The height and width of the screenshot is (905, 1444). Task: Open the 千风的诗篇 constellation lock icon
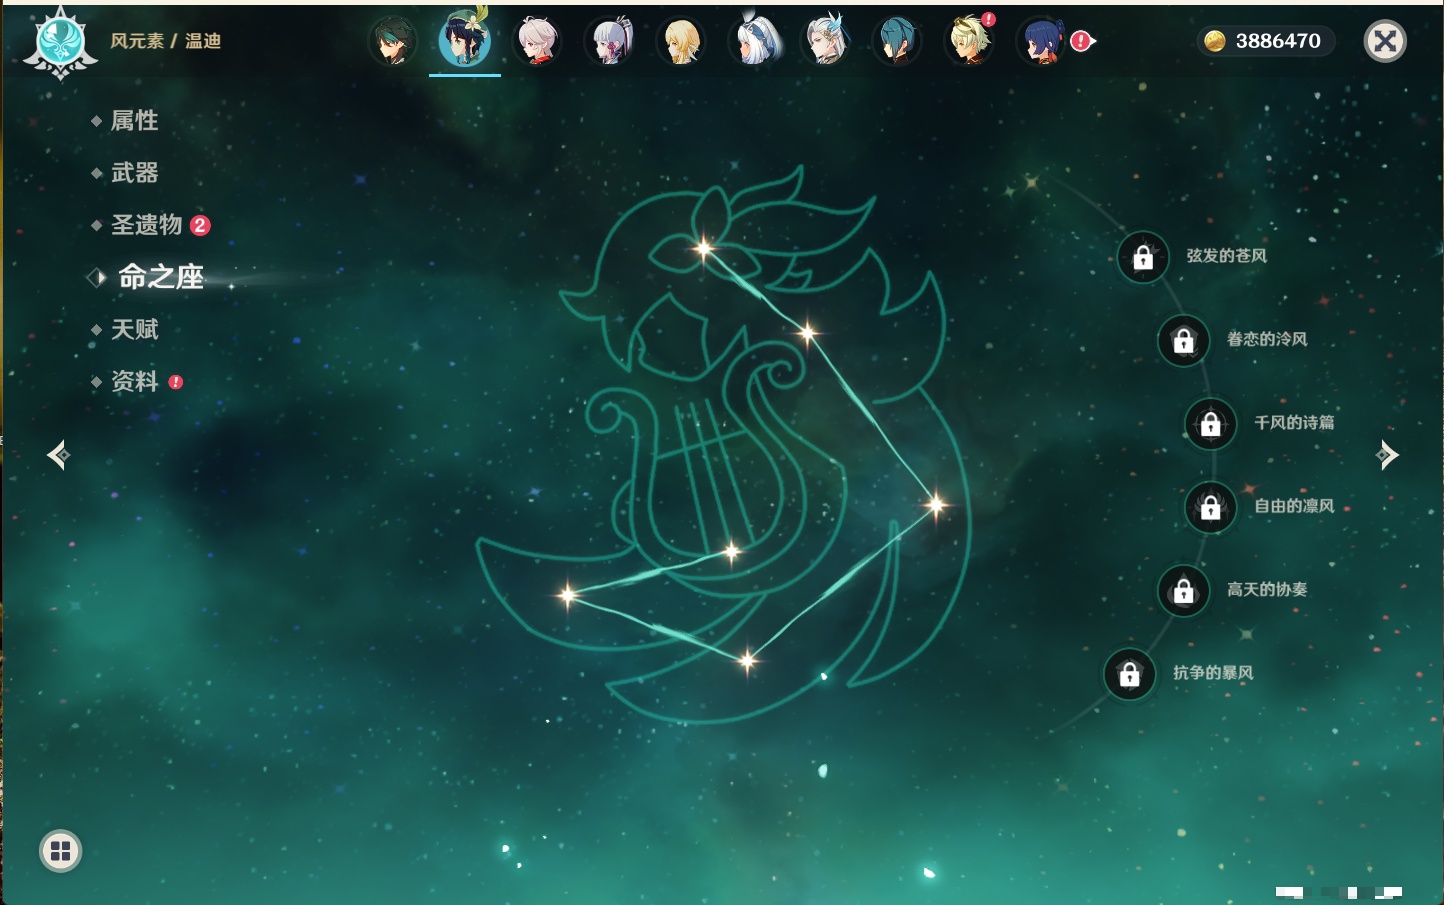pyautogui.click(x=1210, y=424)
